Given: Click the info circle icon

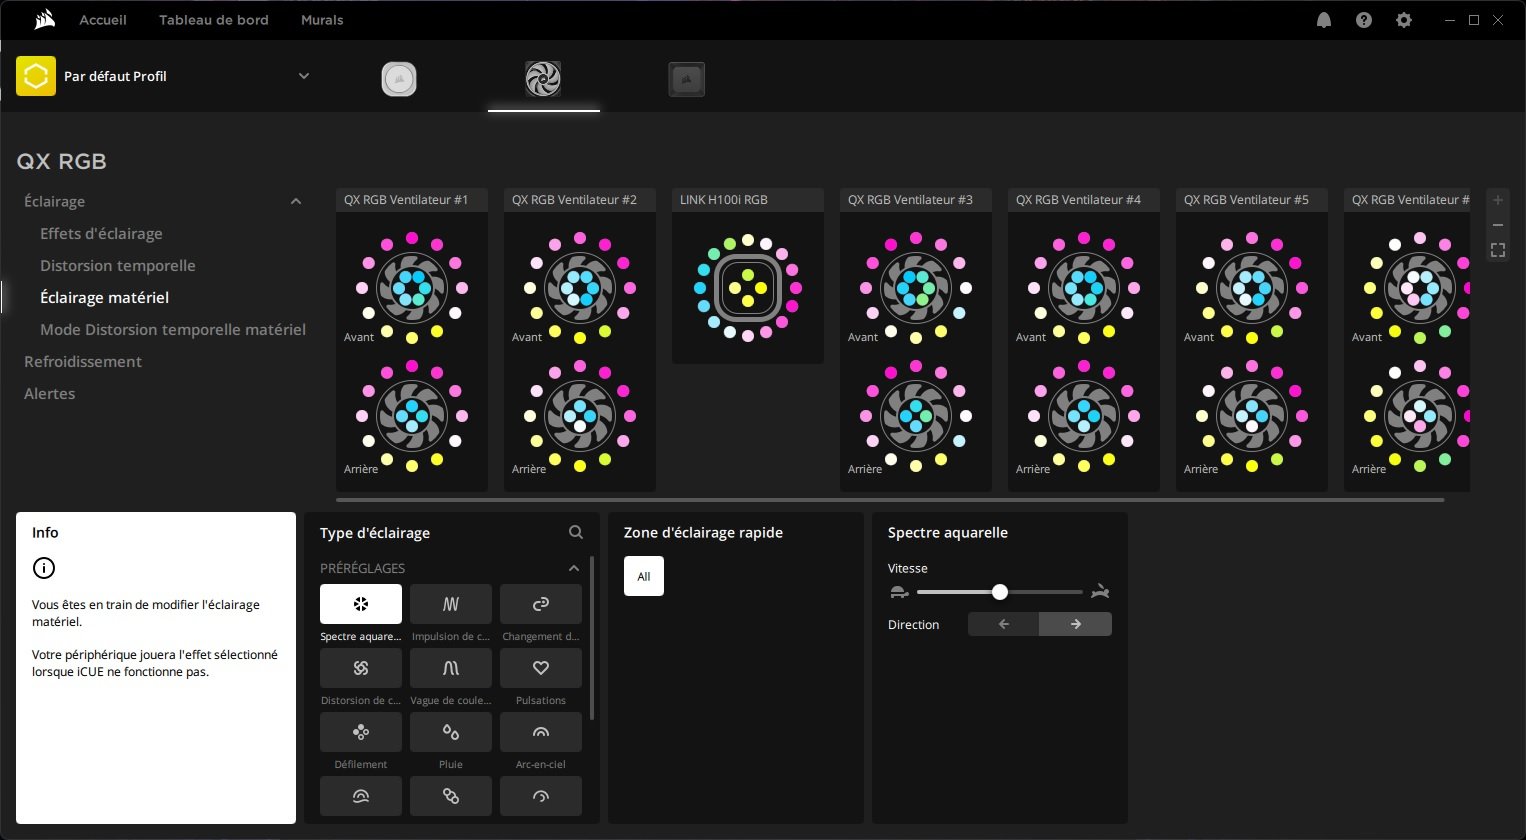Looking at the screenshot, I should point(44,568).
